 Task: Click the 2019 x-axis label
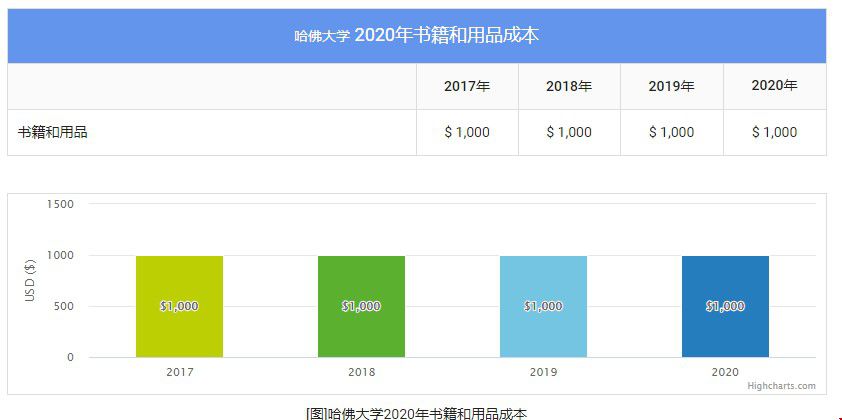point(543,372)
